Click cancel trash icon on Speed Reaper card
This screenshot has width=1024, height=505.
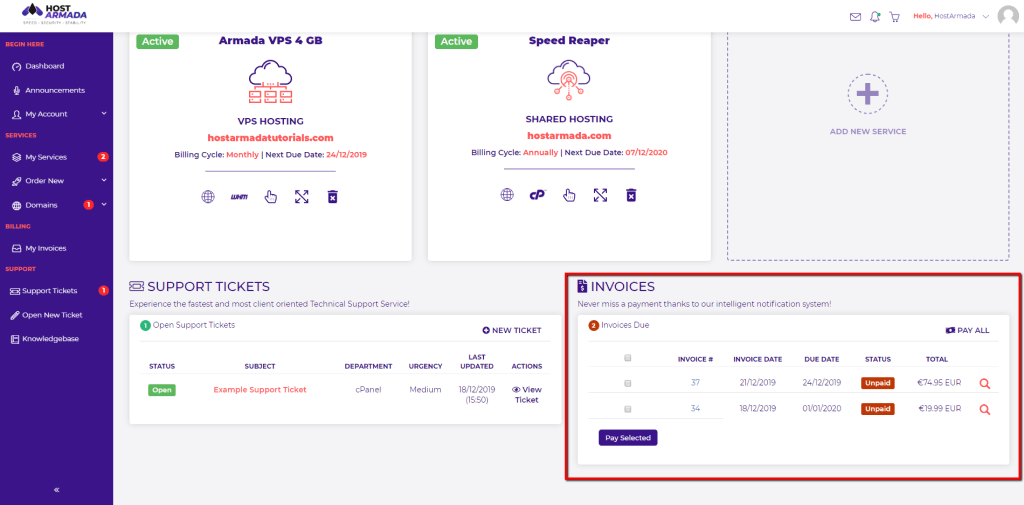click(631, 195)
